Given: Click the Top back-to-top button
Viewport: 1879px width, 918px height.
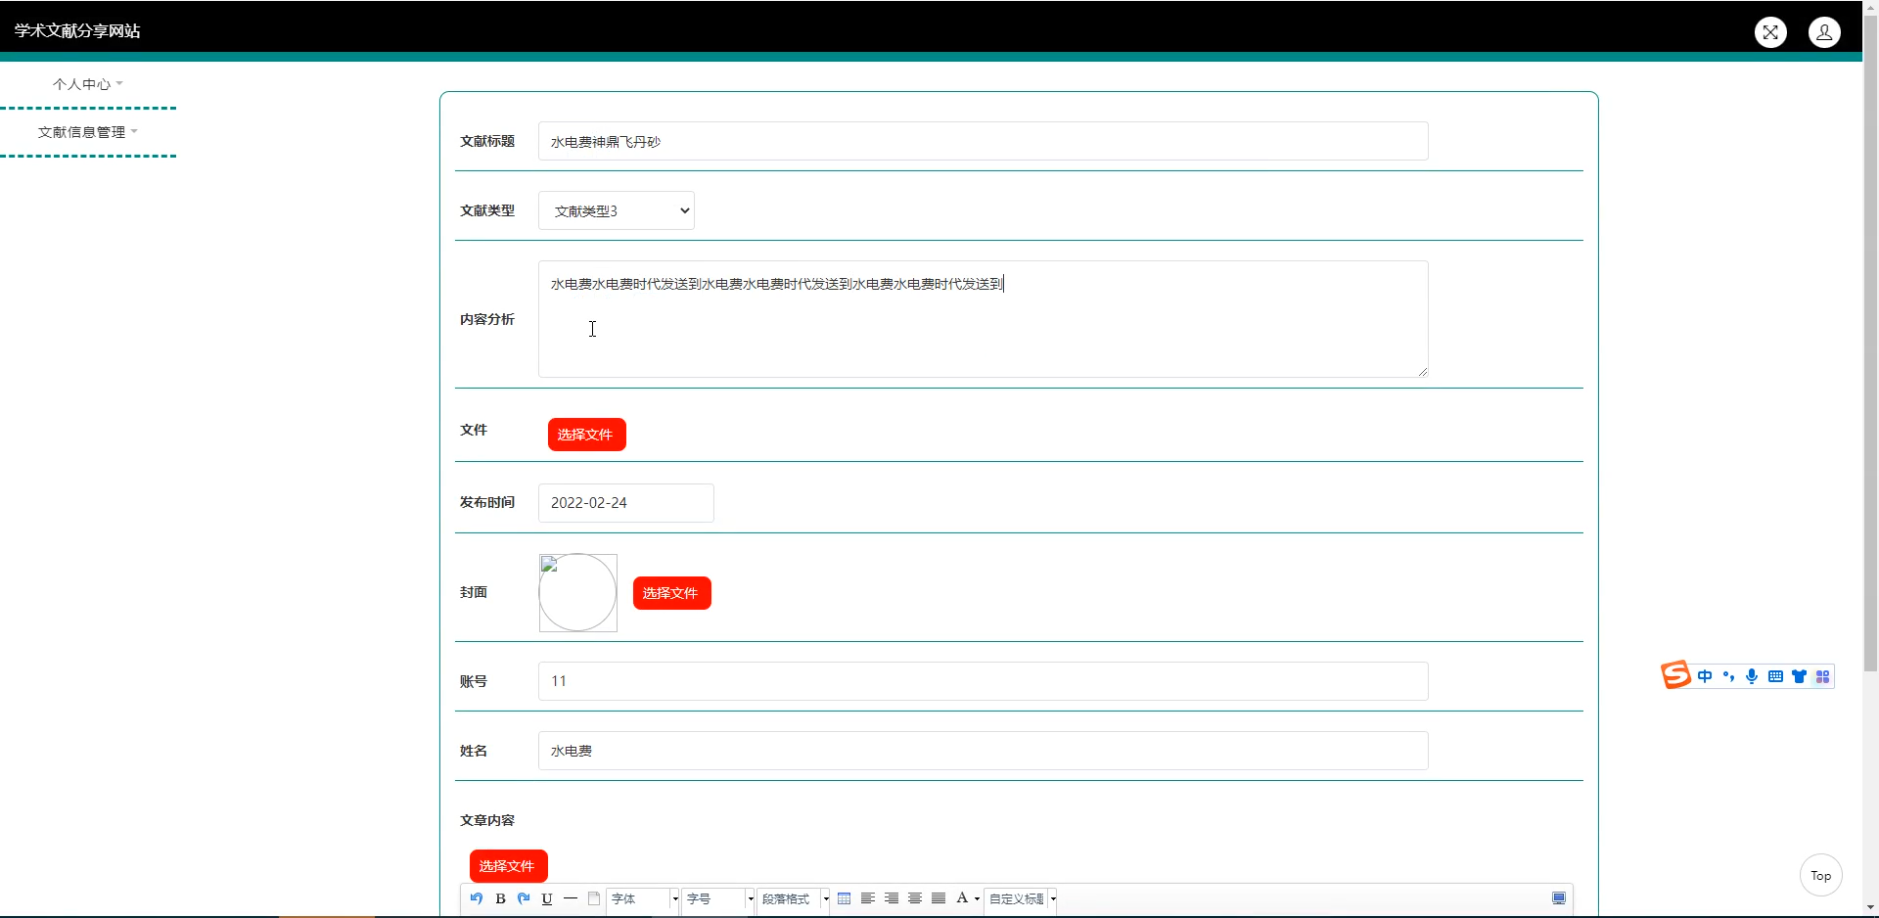Looking at the screenshot, I should (x=1820, y=875).
